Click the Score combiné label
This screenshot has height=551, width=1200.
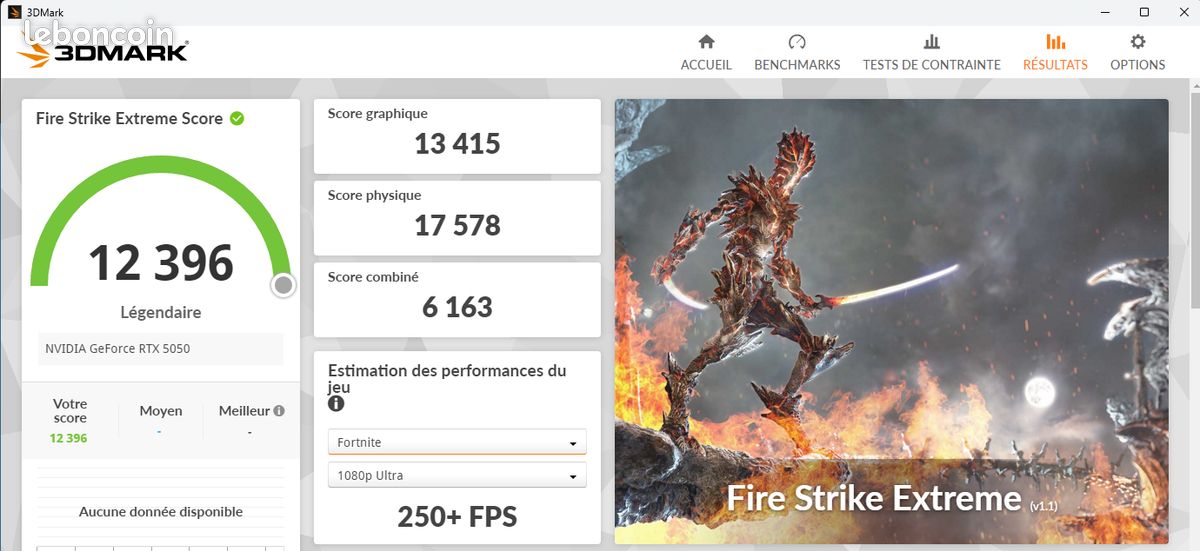pos(373,277)
